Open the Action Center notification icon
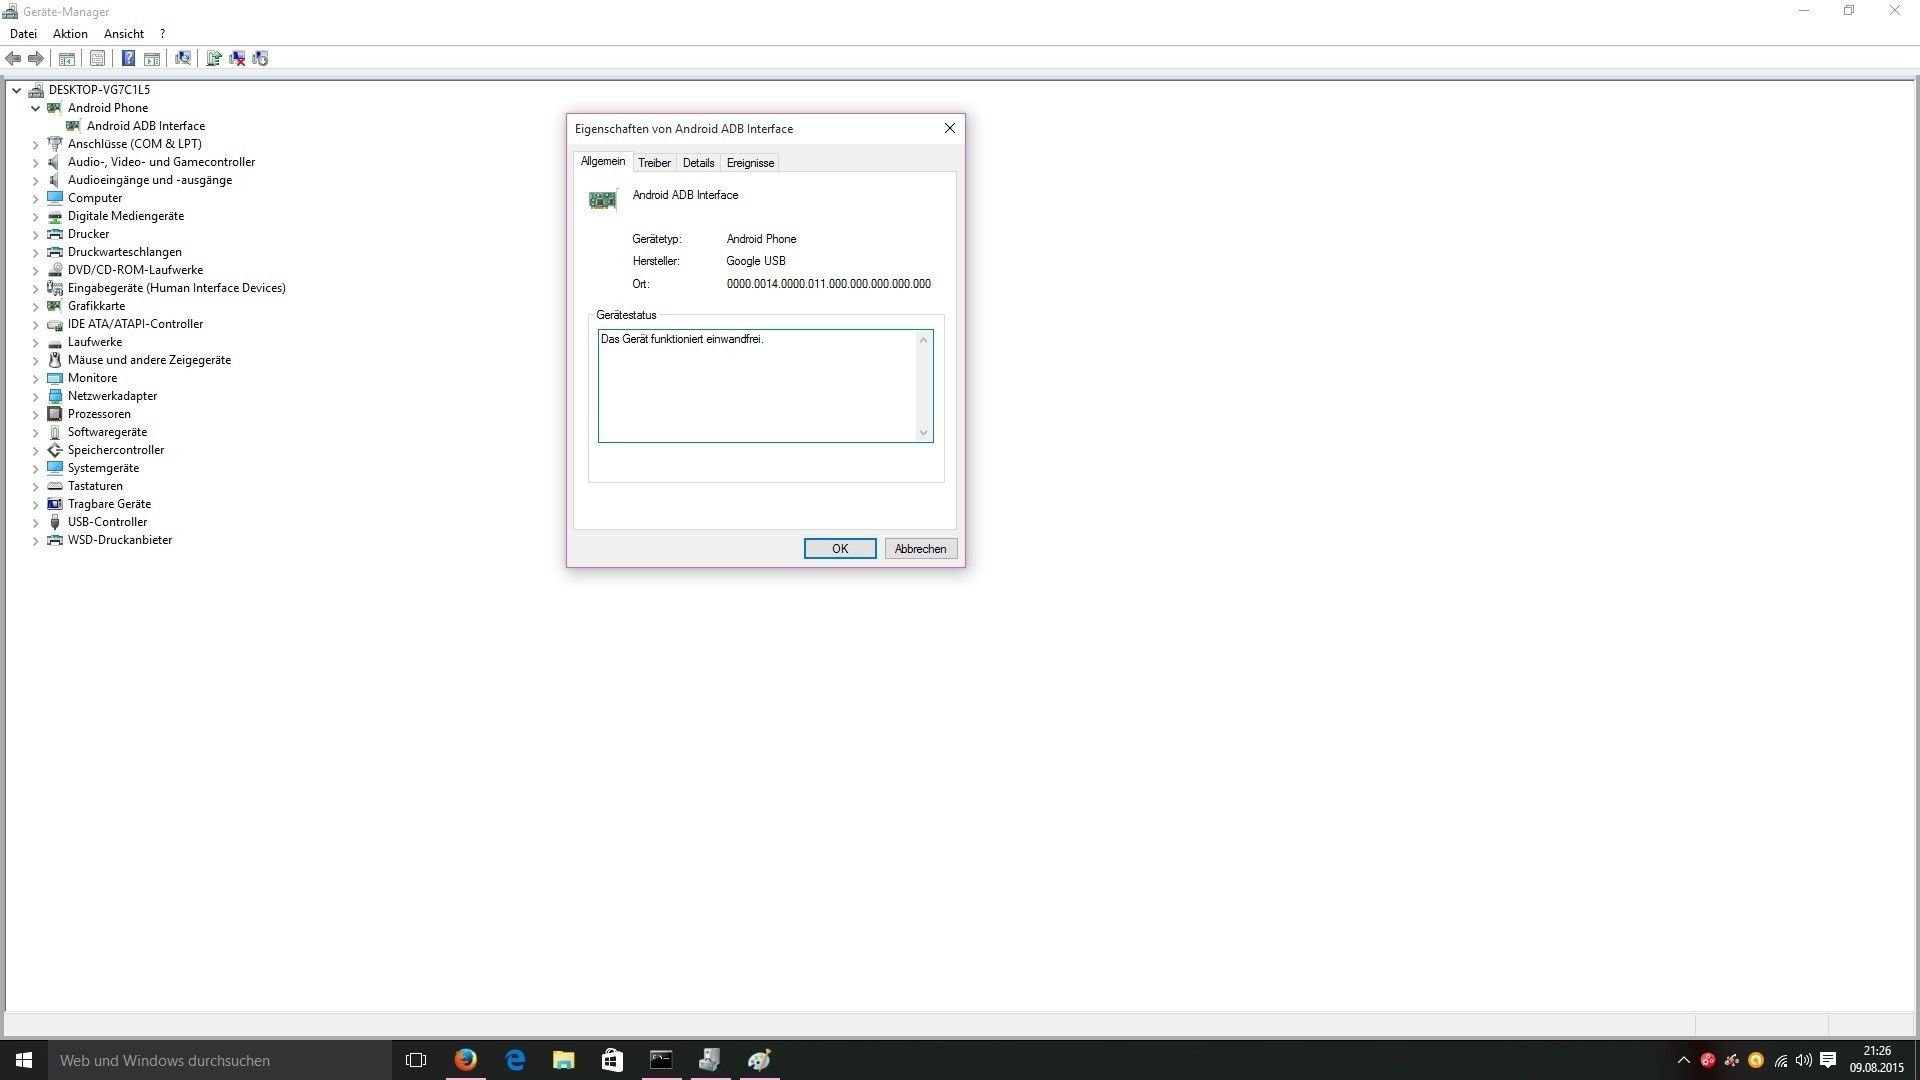This screenshot has width=1920, height=1080. 1828,1060
